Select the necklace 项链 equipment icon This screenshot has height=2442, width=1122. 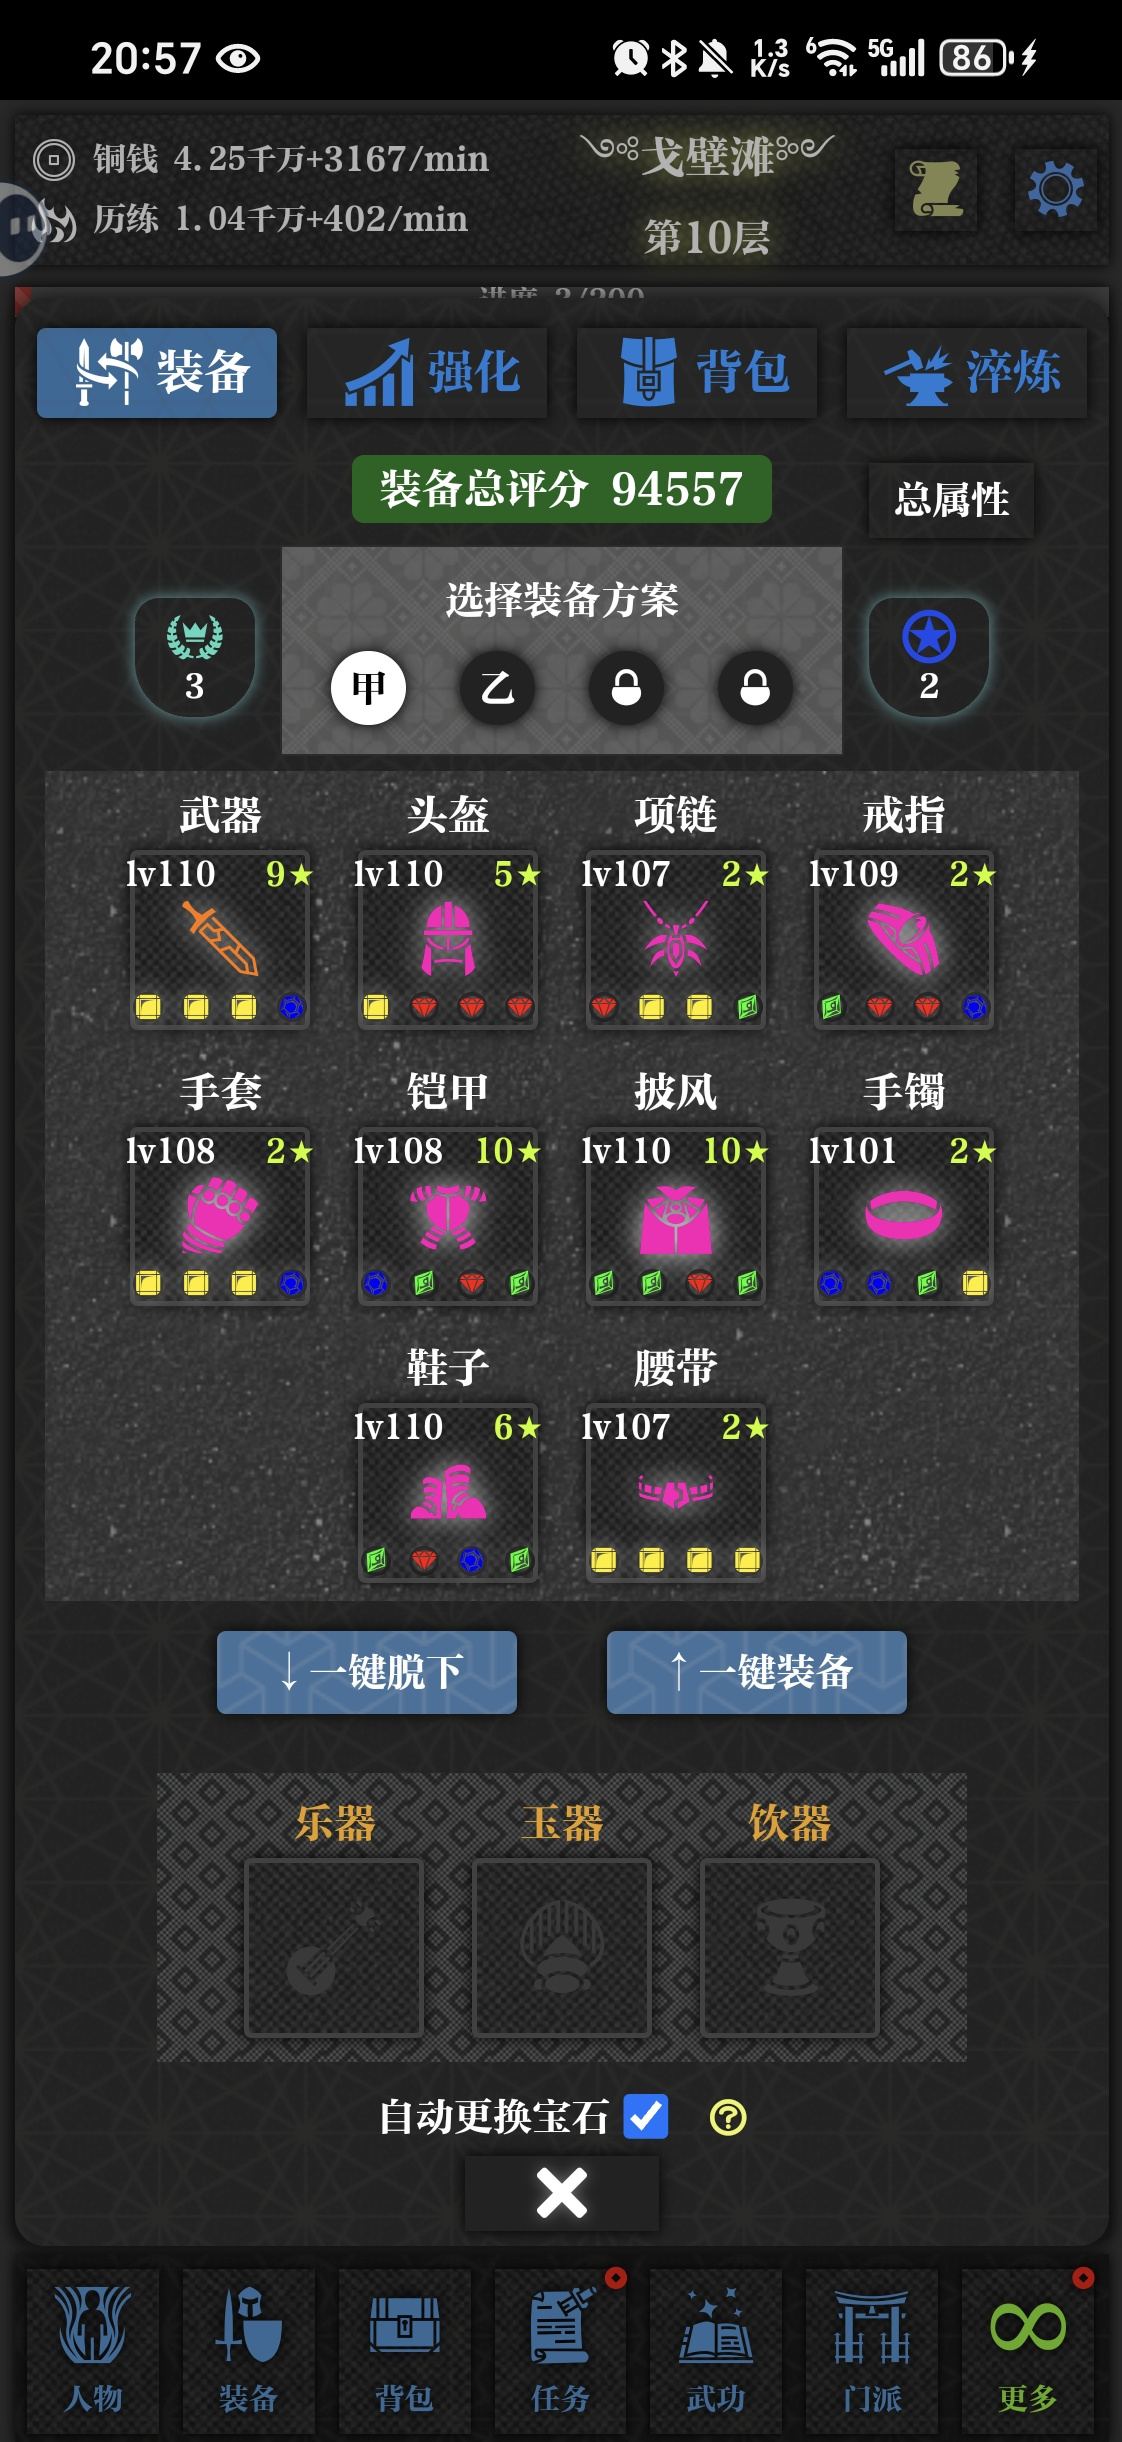click(x=676, y=938)
